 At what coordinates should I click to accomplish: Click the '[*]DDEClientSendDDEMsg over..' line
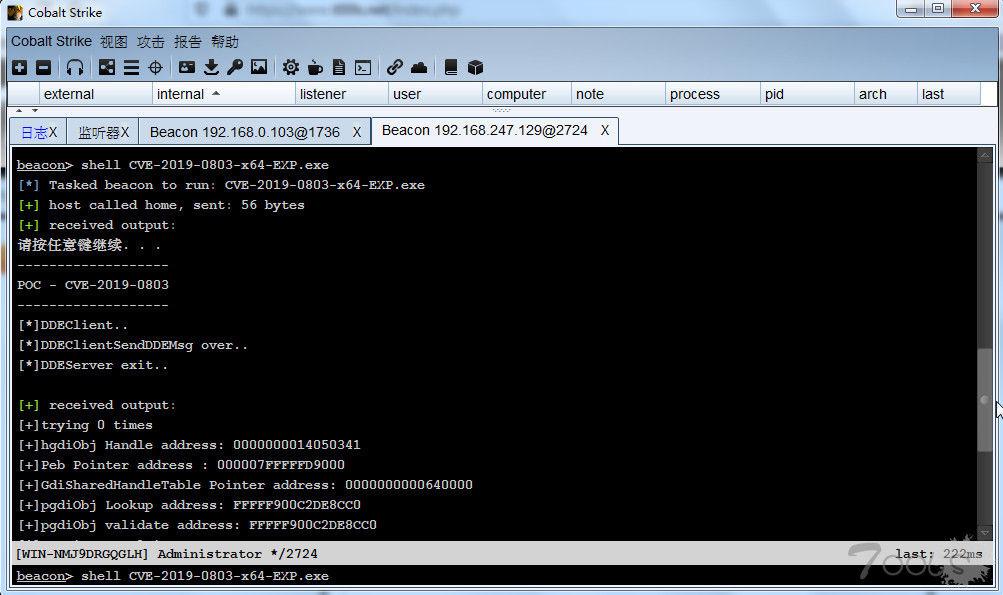click(132, 345)
